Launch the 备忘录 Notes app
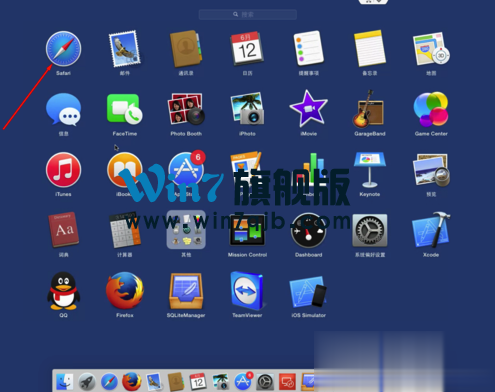 click(x=370, y=49)
